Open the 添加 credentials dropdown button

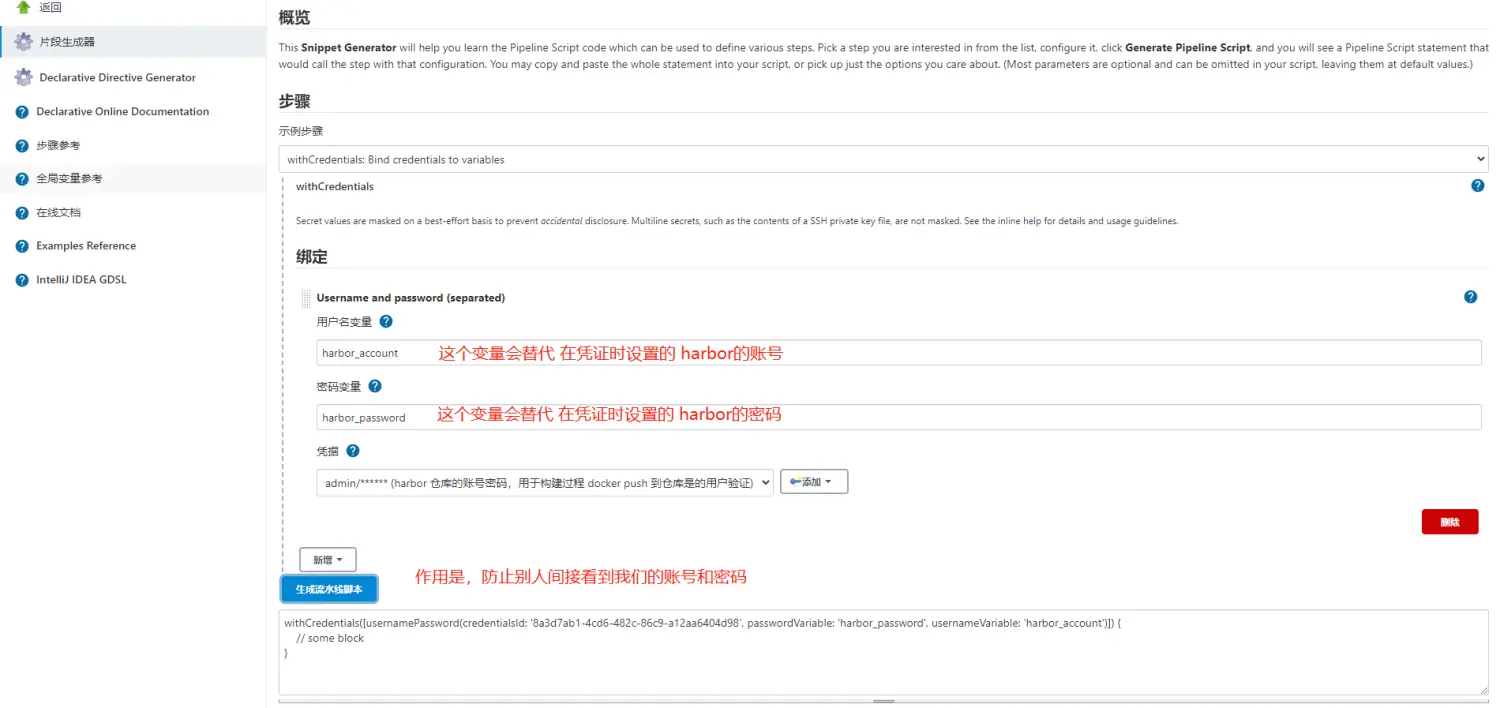(813, 482)
